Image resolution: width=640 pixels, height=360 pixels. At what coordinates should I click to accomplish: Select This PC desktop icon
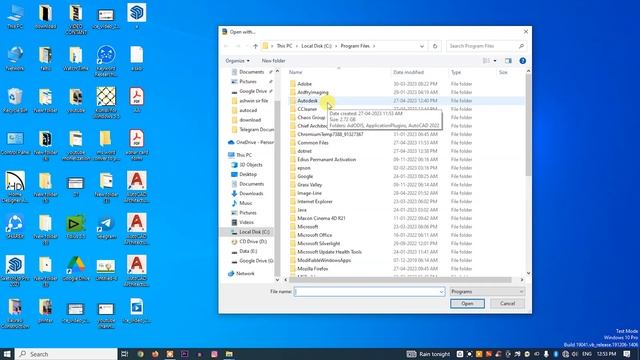pyautogui.click(x=15, y=17)
